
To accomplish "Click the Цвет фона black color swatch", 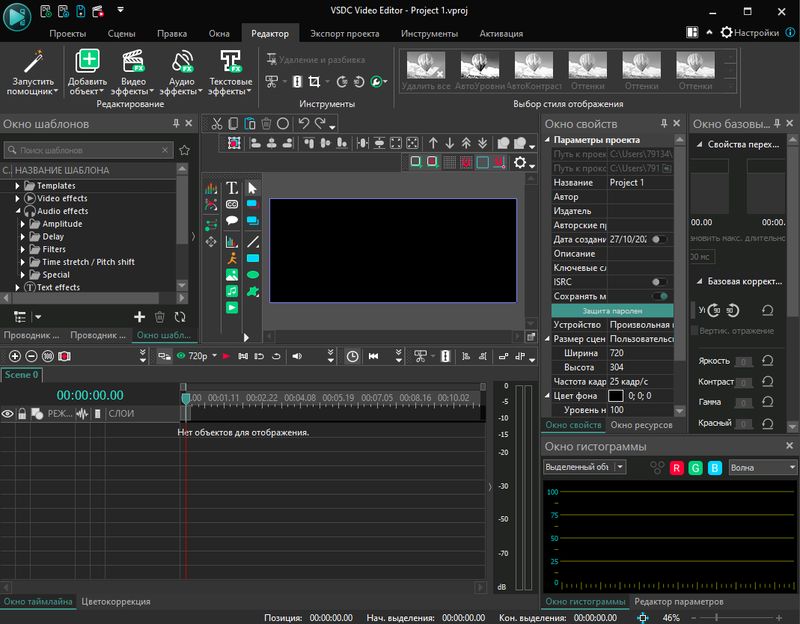I will pos(616,396).
